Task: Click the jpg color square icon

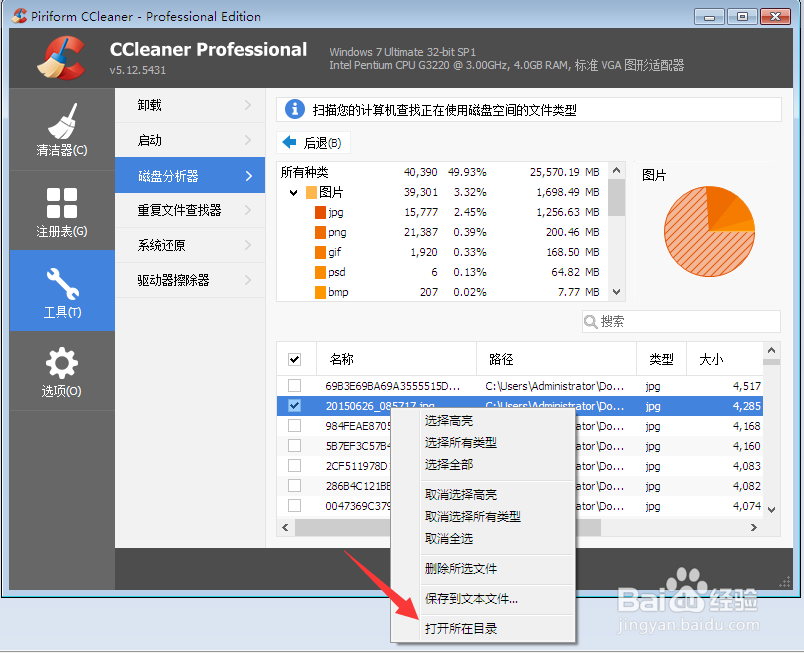Action: click(320, 212)
